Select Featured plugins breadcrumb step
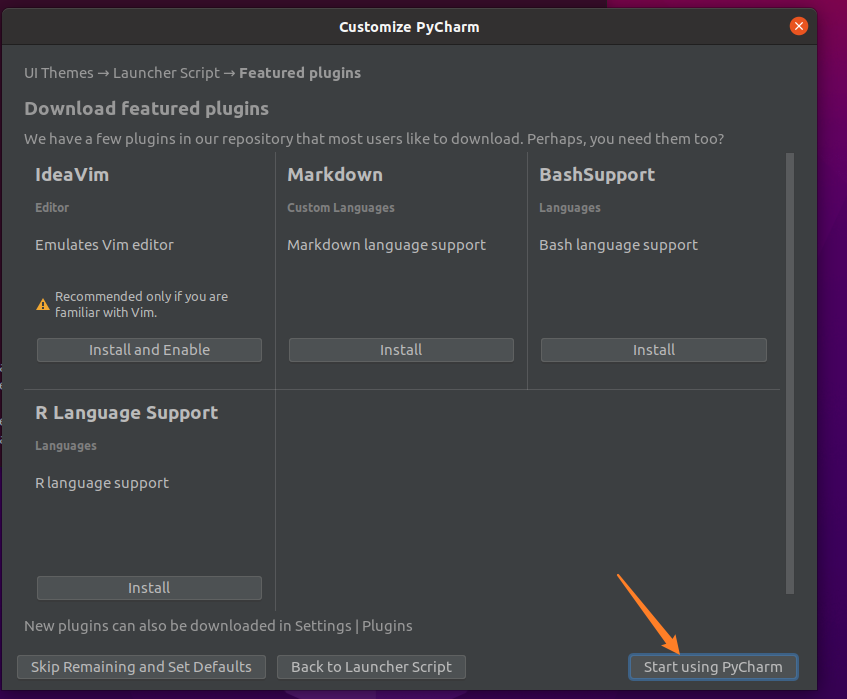The image size is (847, 699). pyautogui.click(x=300, y=73)
